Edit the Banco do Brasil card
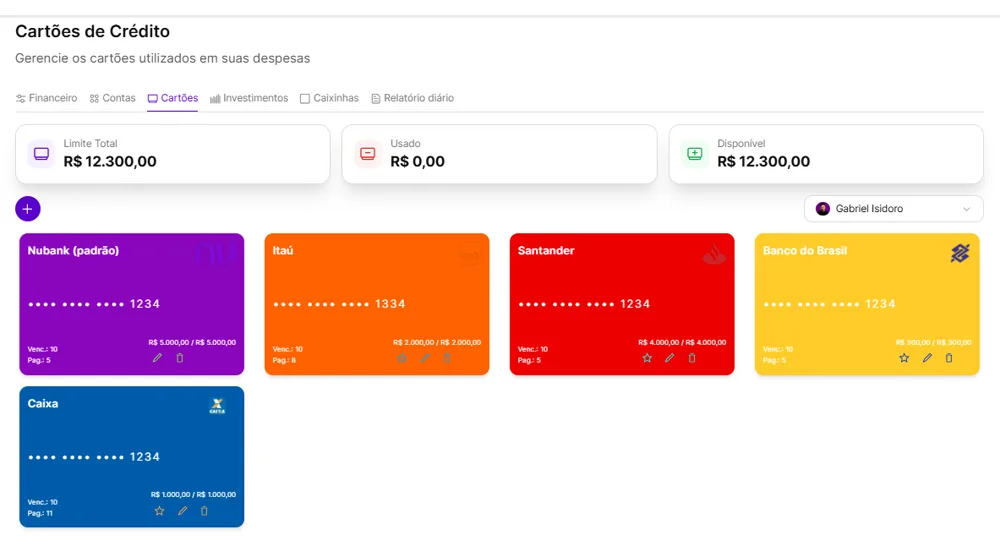 point(927,358)
